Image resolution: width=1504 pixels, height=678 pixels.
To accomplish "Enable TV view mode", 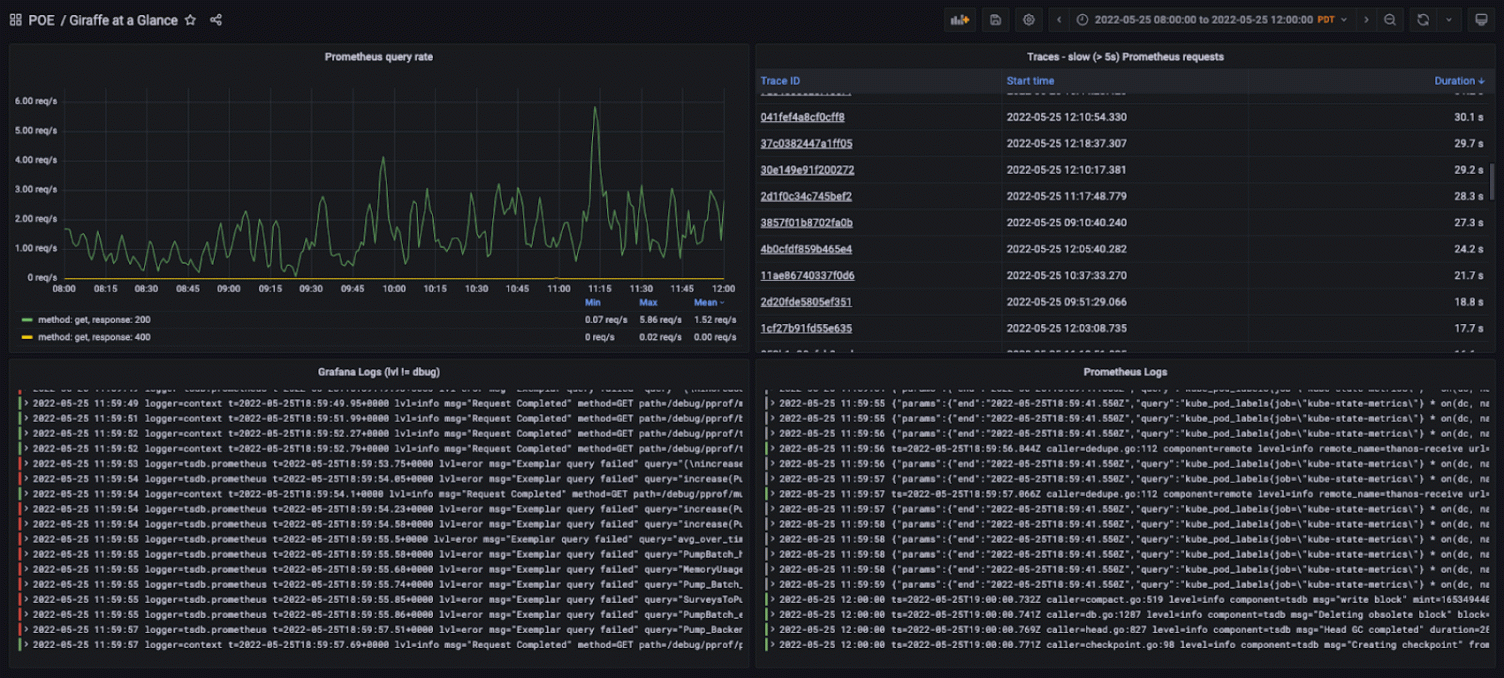I will (1483, 19).
